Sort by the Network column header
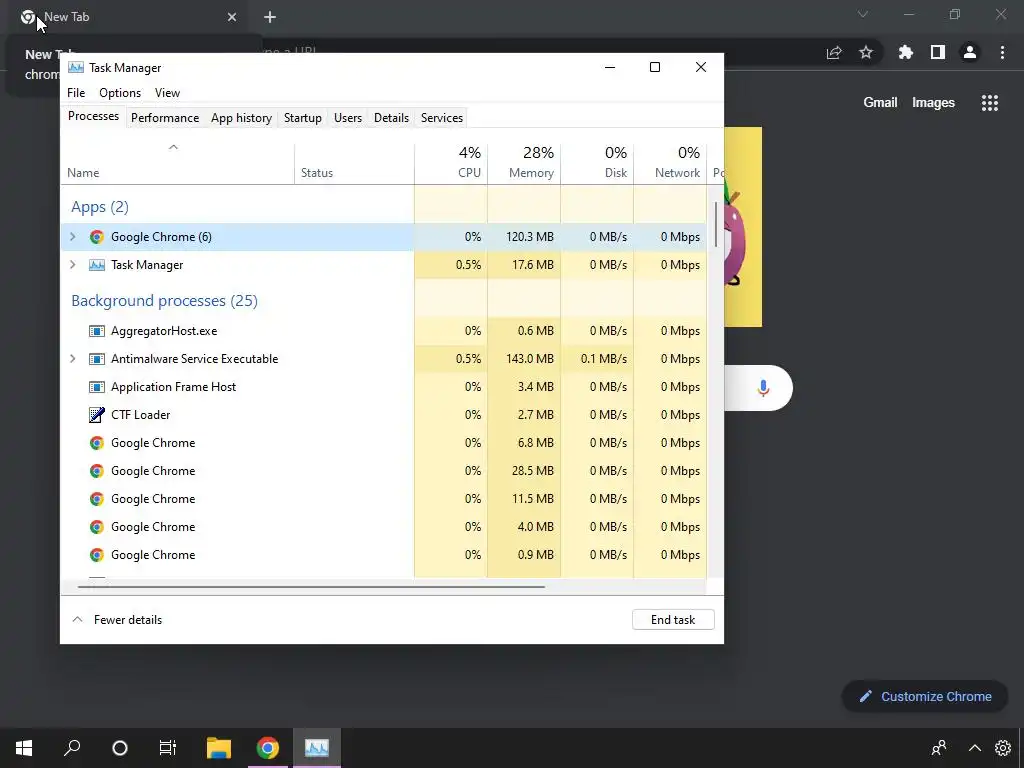 coord(671,164)
